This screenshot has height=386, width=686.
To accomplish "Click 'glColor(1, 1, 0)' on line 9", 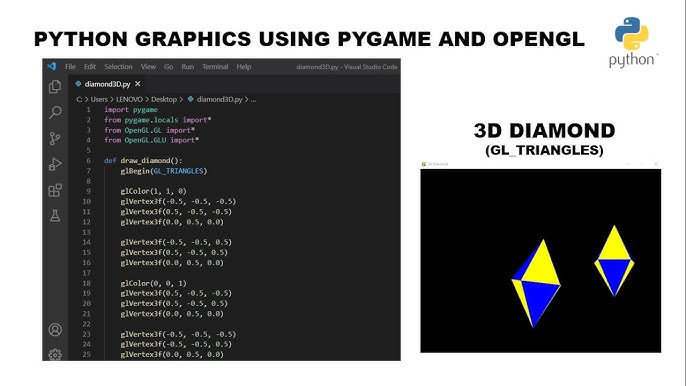I will (154, 191).
